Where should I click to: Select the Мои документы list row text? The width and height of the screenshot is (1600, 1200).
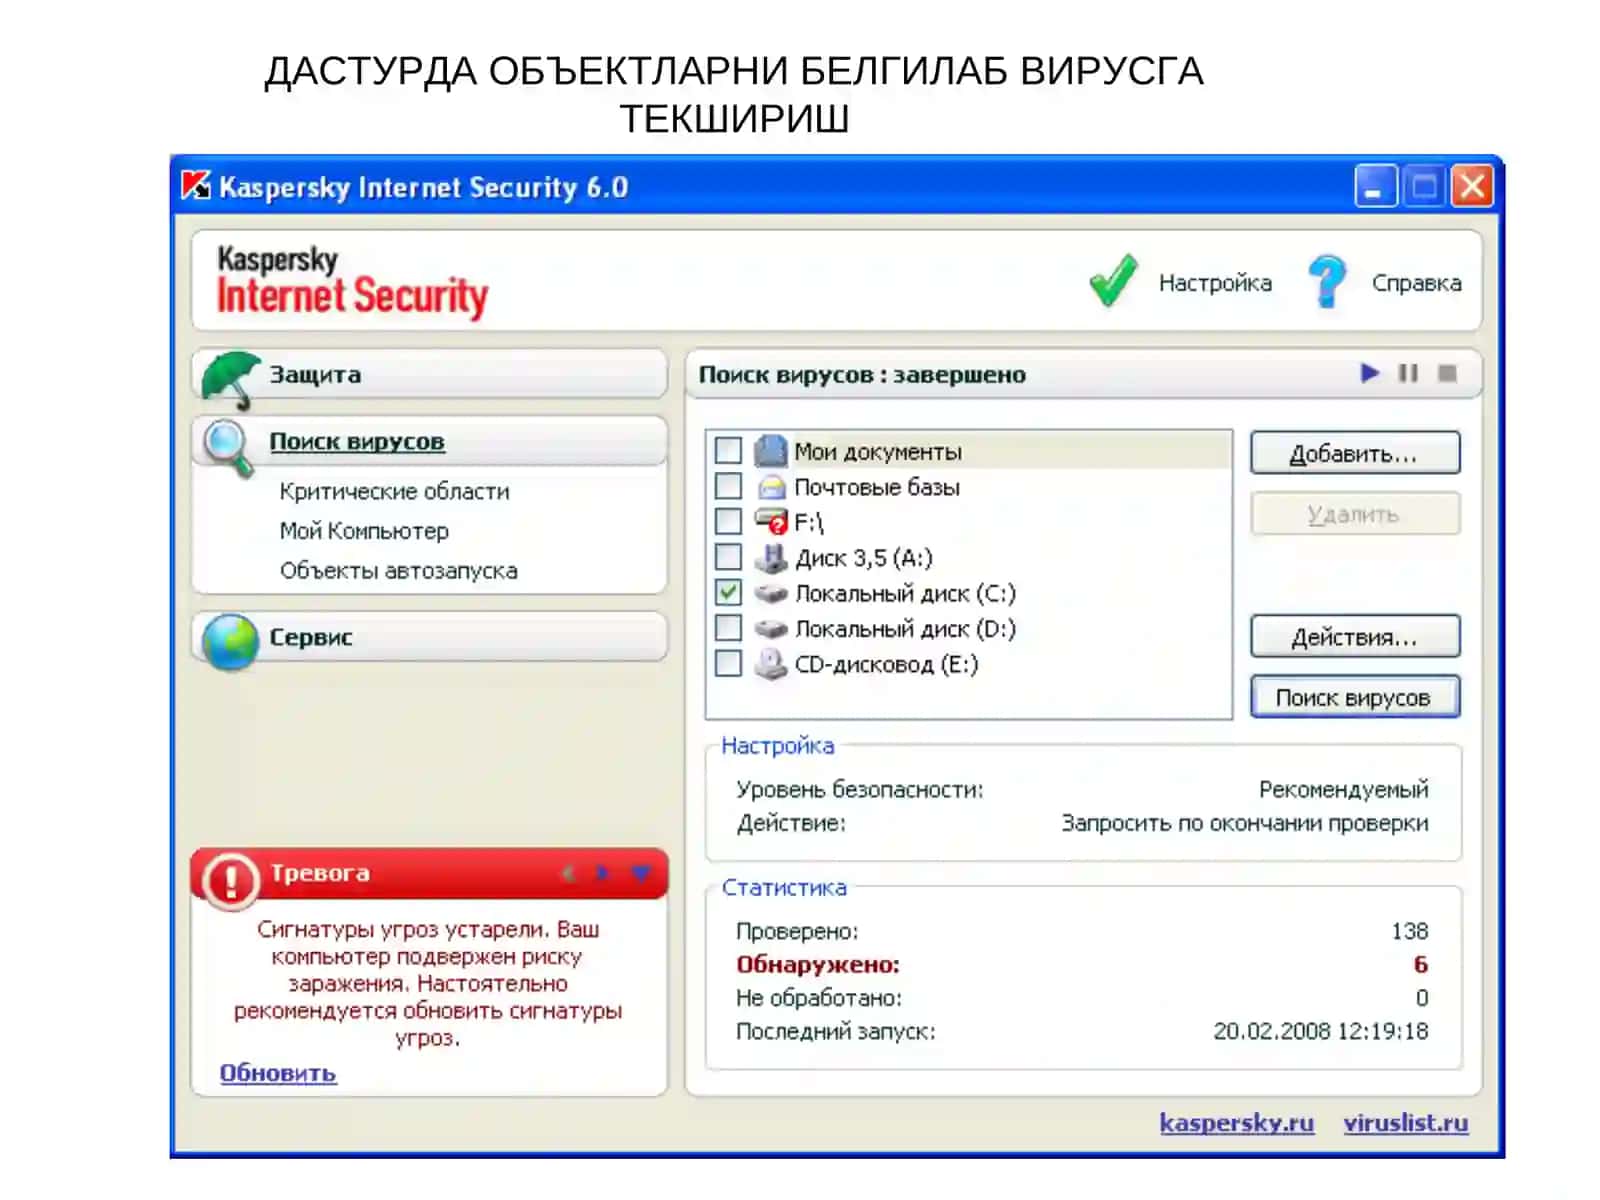click(x=878, y=452)
